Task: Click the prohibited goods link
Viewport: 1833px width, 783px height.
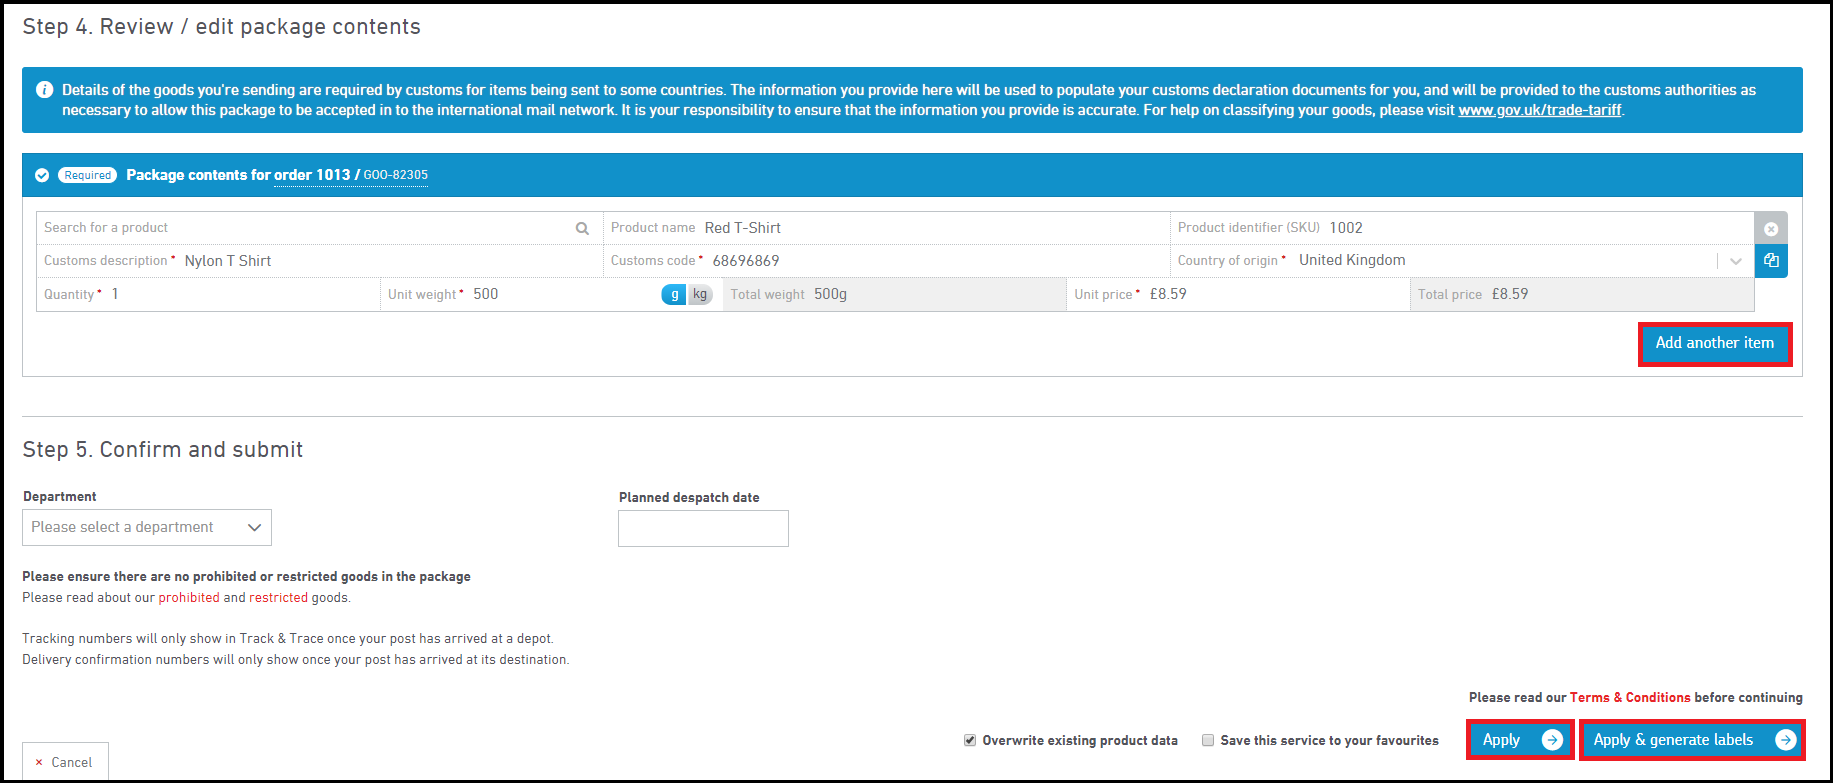Action: [x=189, y=598]
